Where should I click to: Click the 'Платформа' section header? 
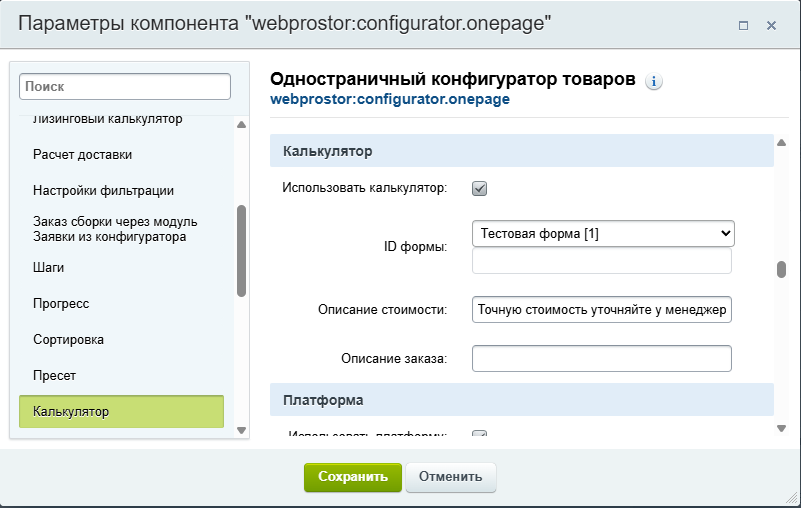coord(522,400)
